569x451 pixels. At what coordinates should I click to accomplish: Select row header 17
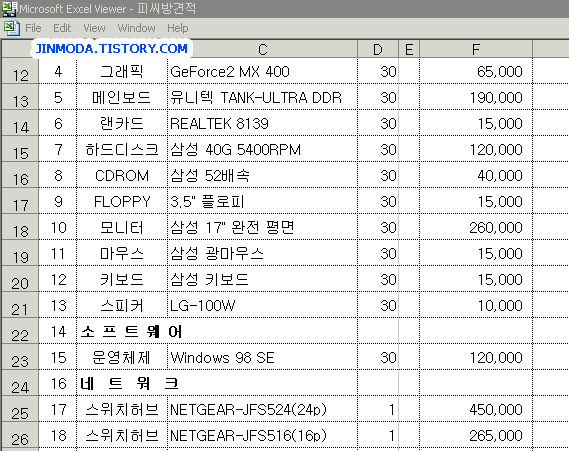click(20, 201)
